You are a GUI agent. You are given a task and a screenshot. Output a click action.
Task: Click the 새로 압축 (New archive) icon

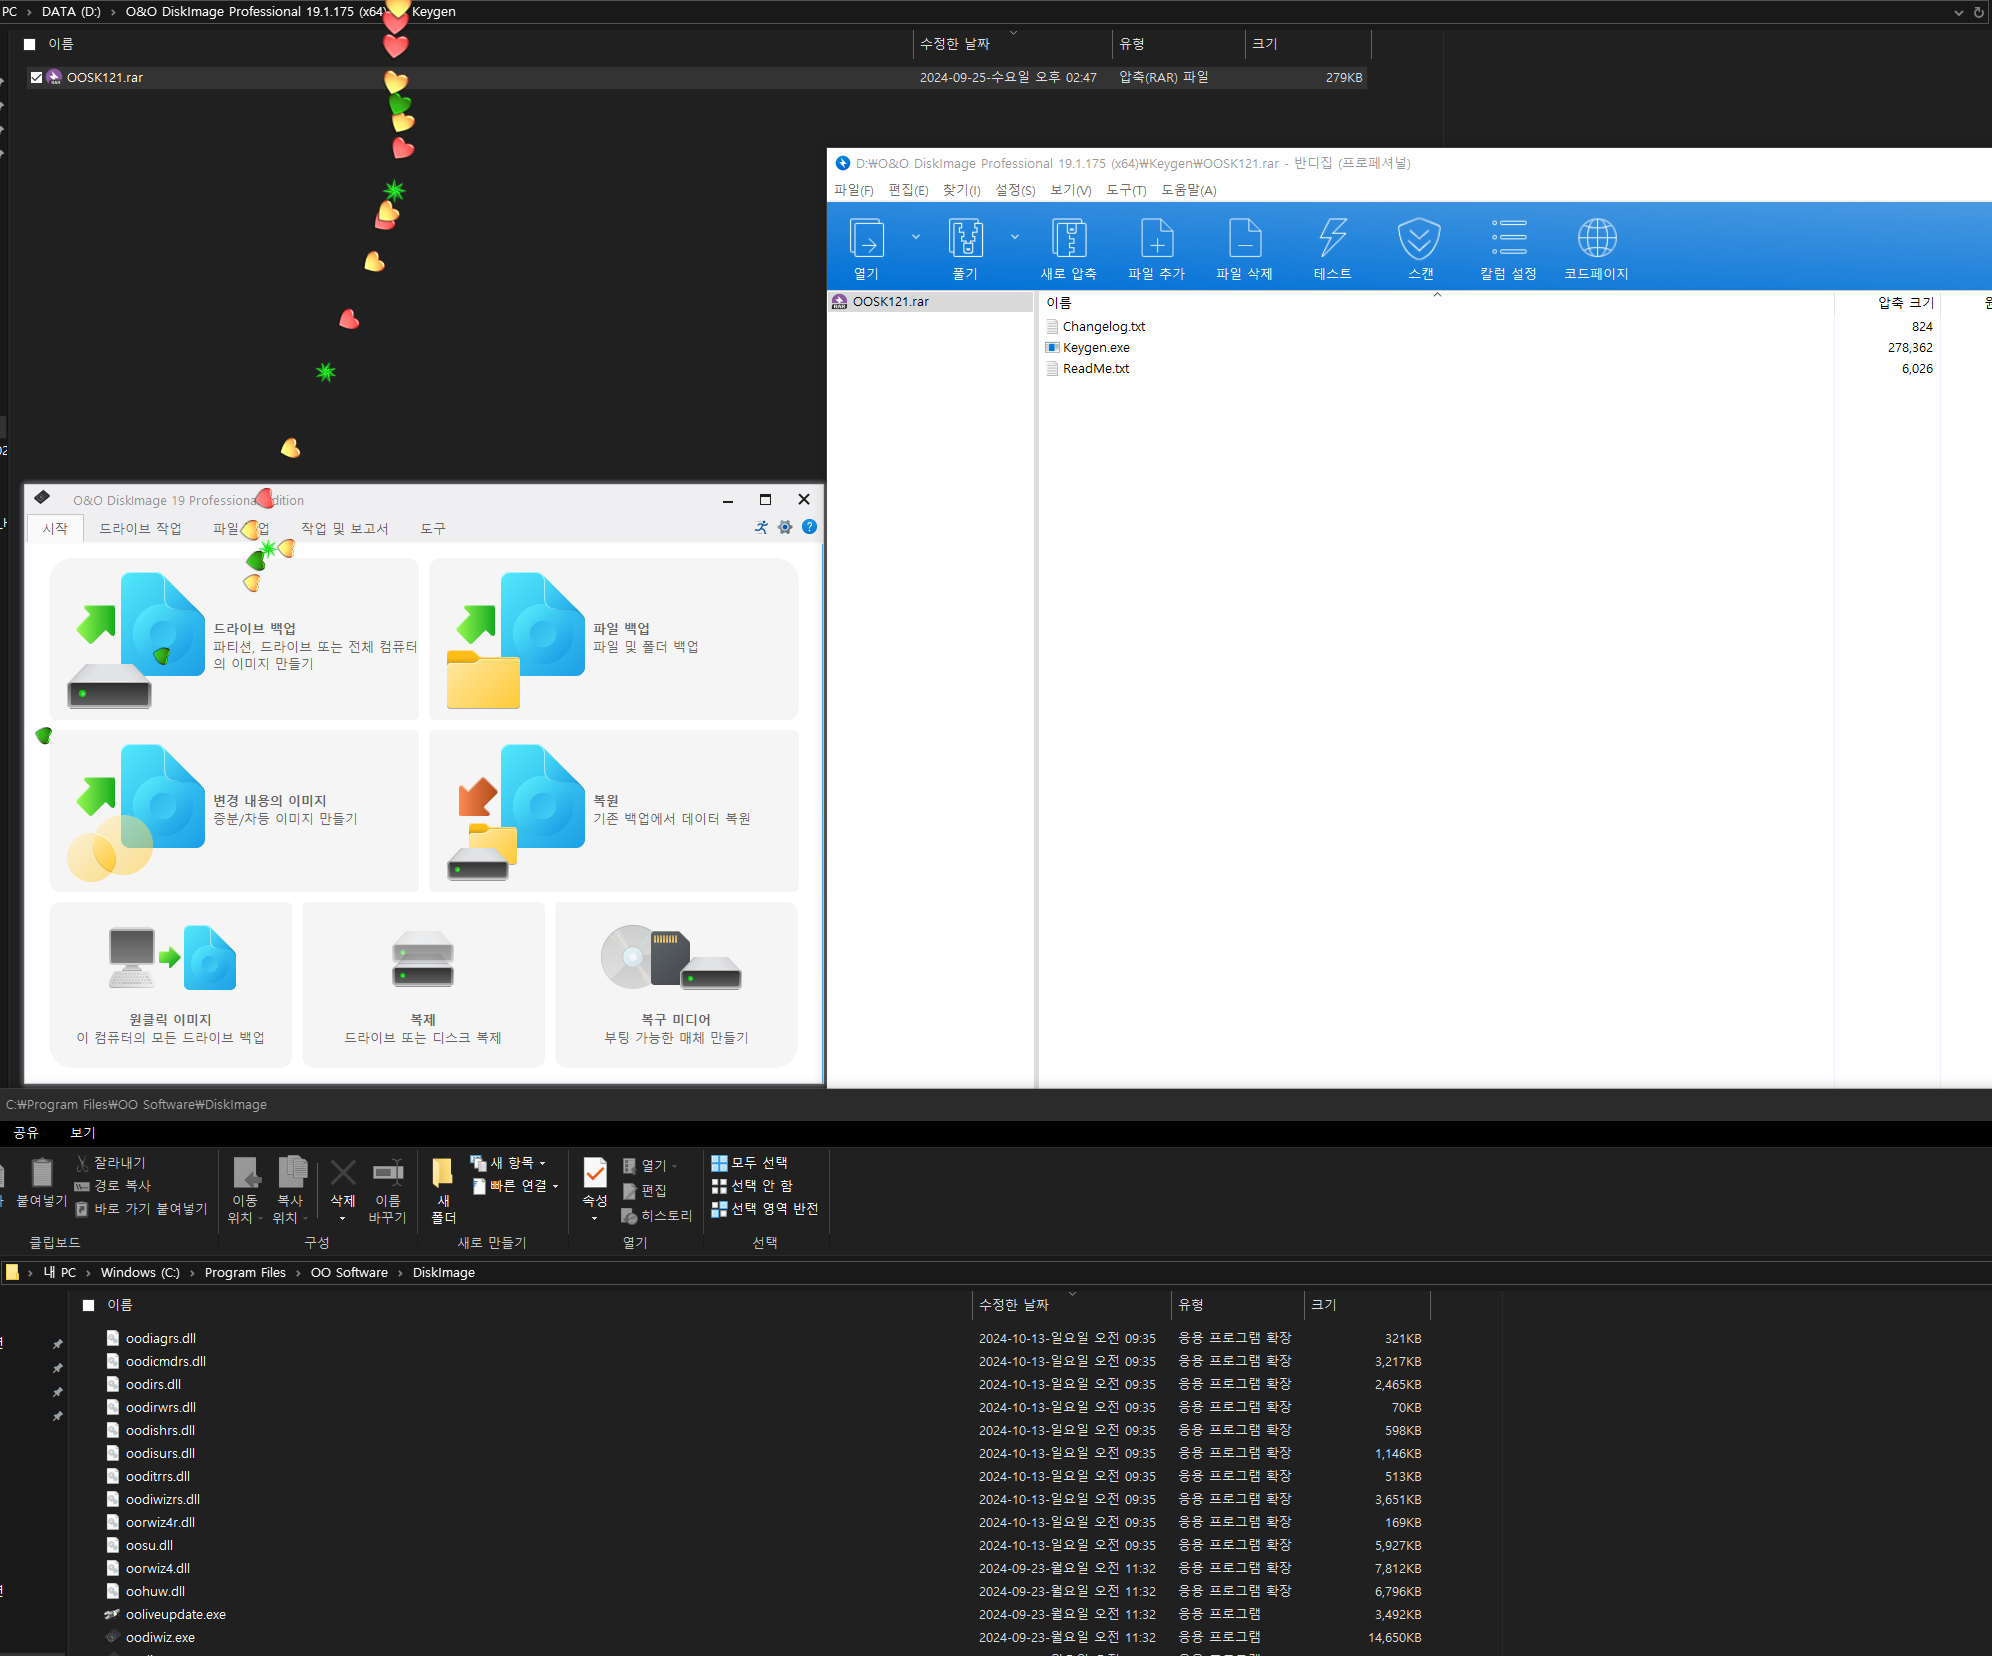pyautogui.click(x=1069, y=239)
